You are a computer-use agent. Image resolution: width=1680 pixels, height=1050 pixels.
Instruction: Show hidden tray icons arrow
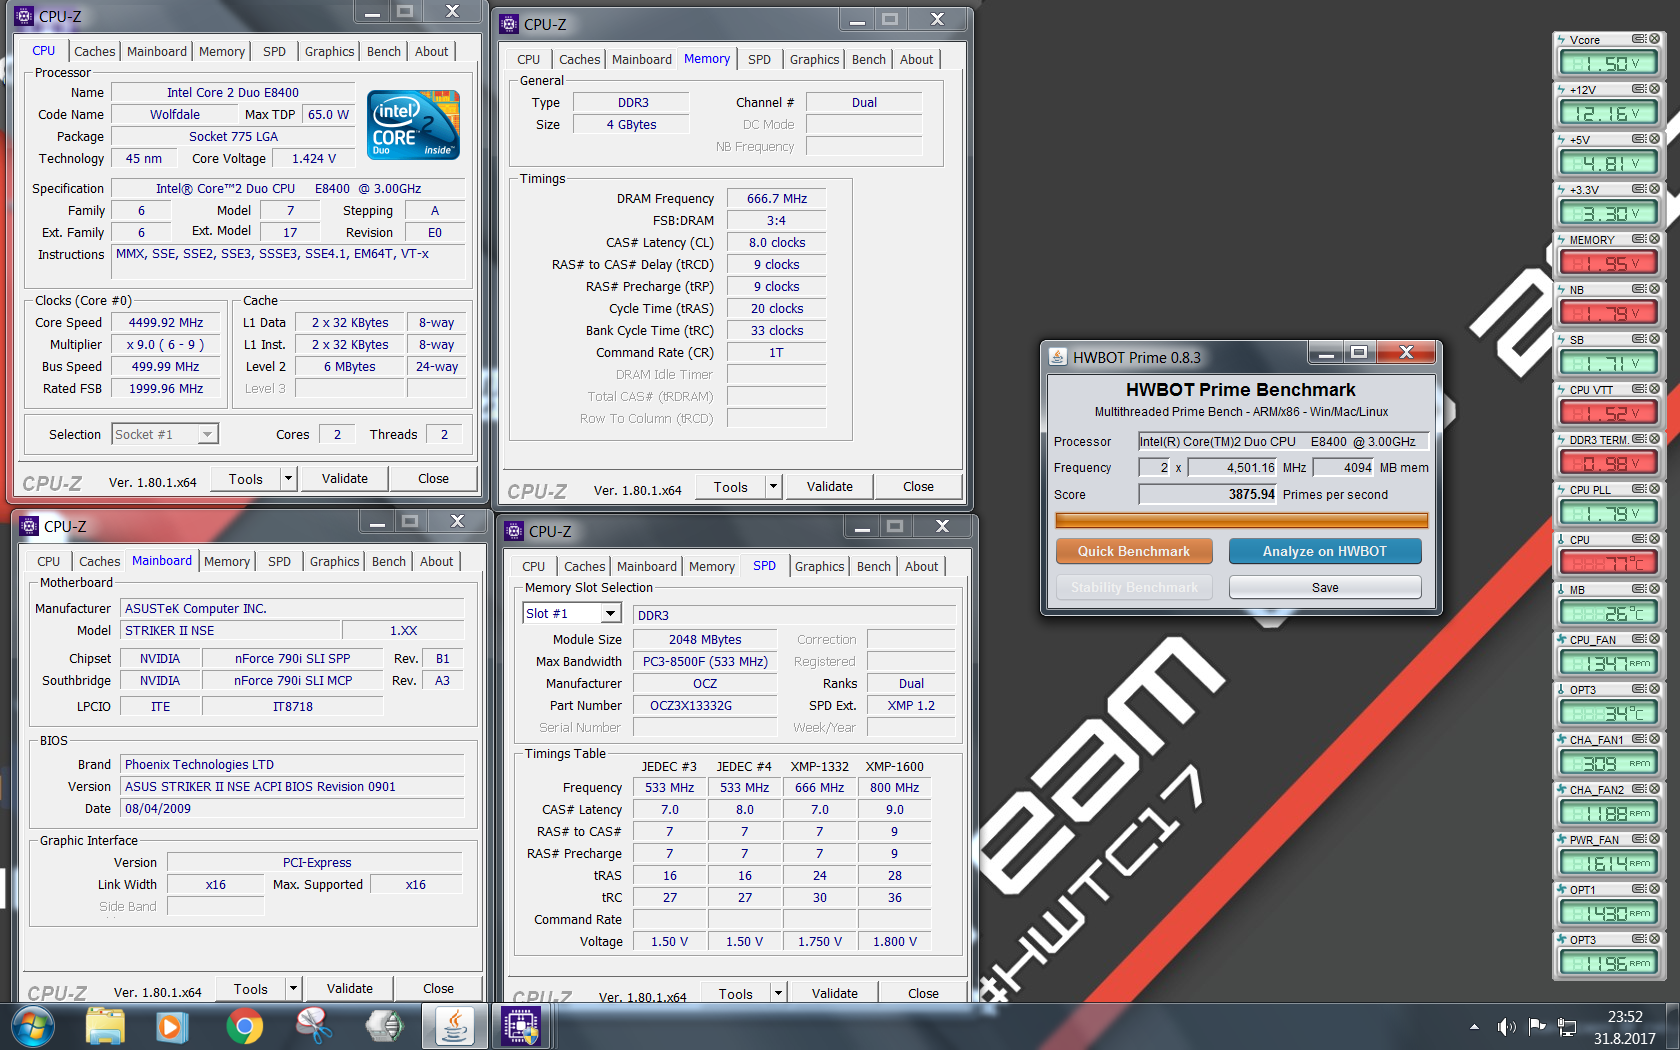pos(1474,1027)
